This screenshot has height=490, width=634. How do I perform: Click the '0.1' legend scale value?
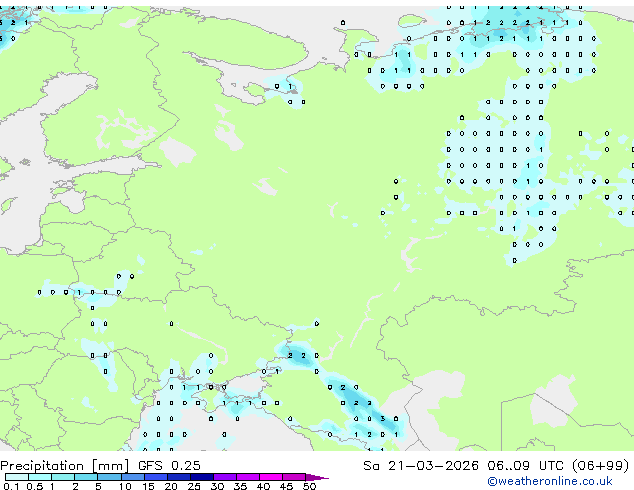click(11, 486)
